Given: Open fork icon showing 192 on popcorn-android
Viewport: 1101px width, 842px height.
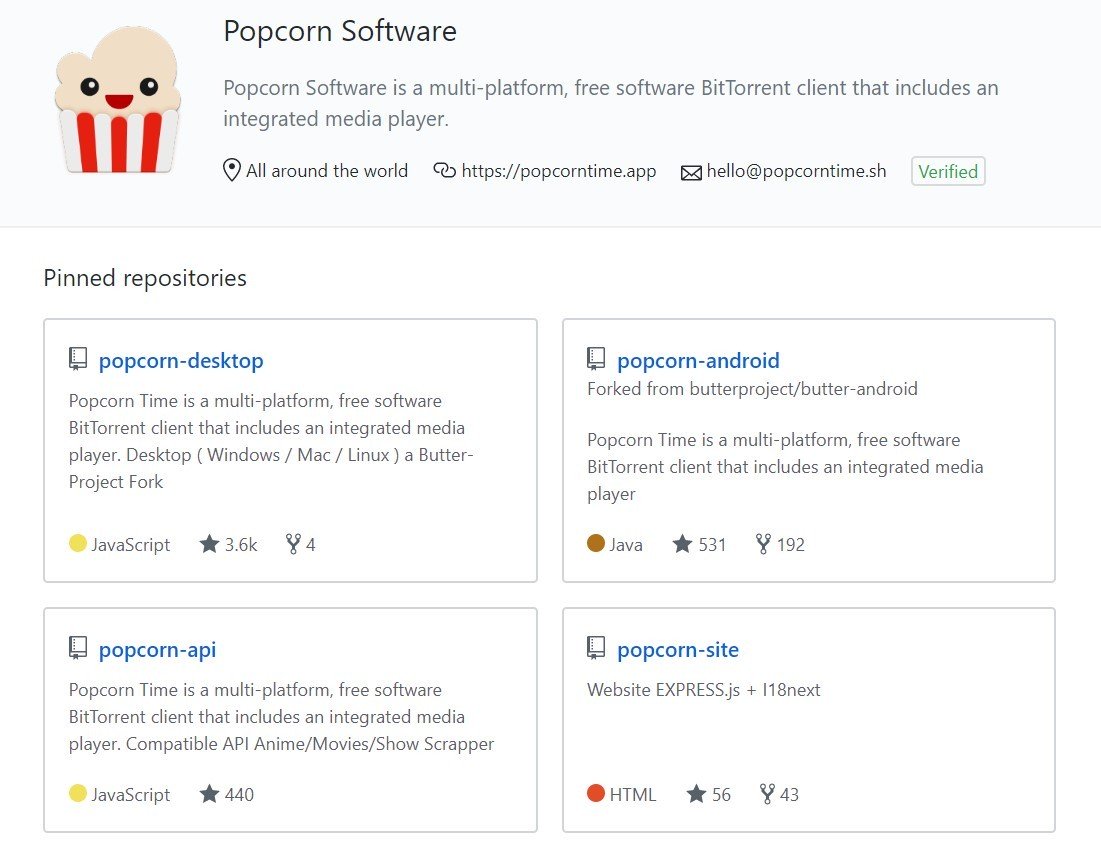Looking at the screenshot, I should pyautogui.click(x=763, y=544).
